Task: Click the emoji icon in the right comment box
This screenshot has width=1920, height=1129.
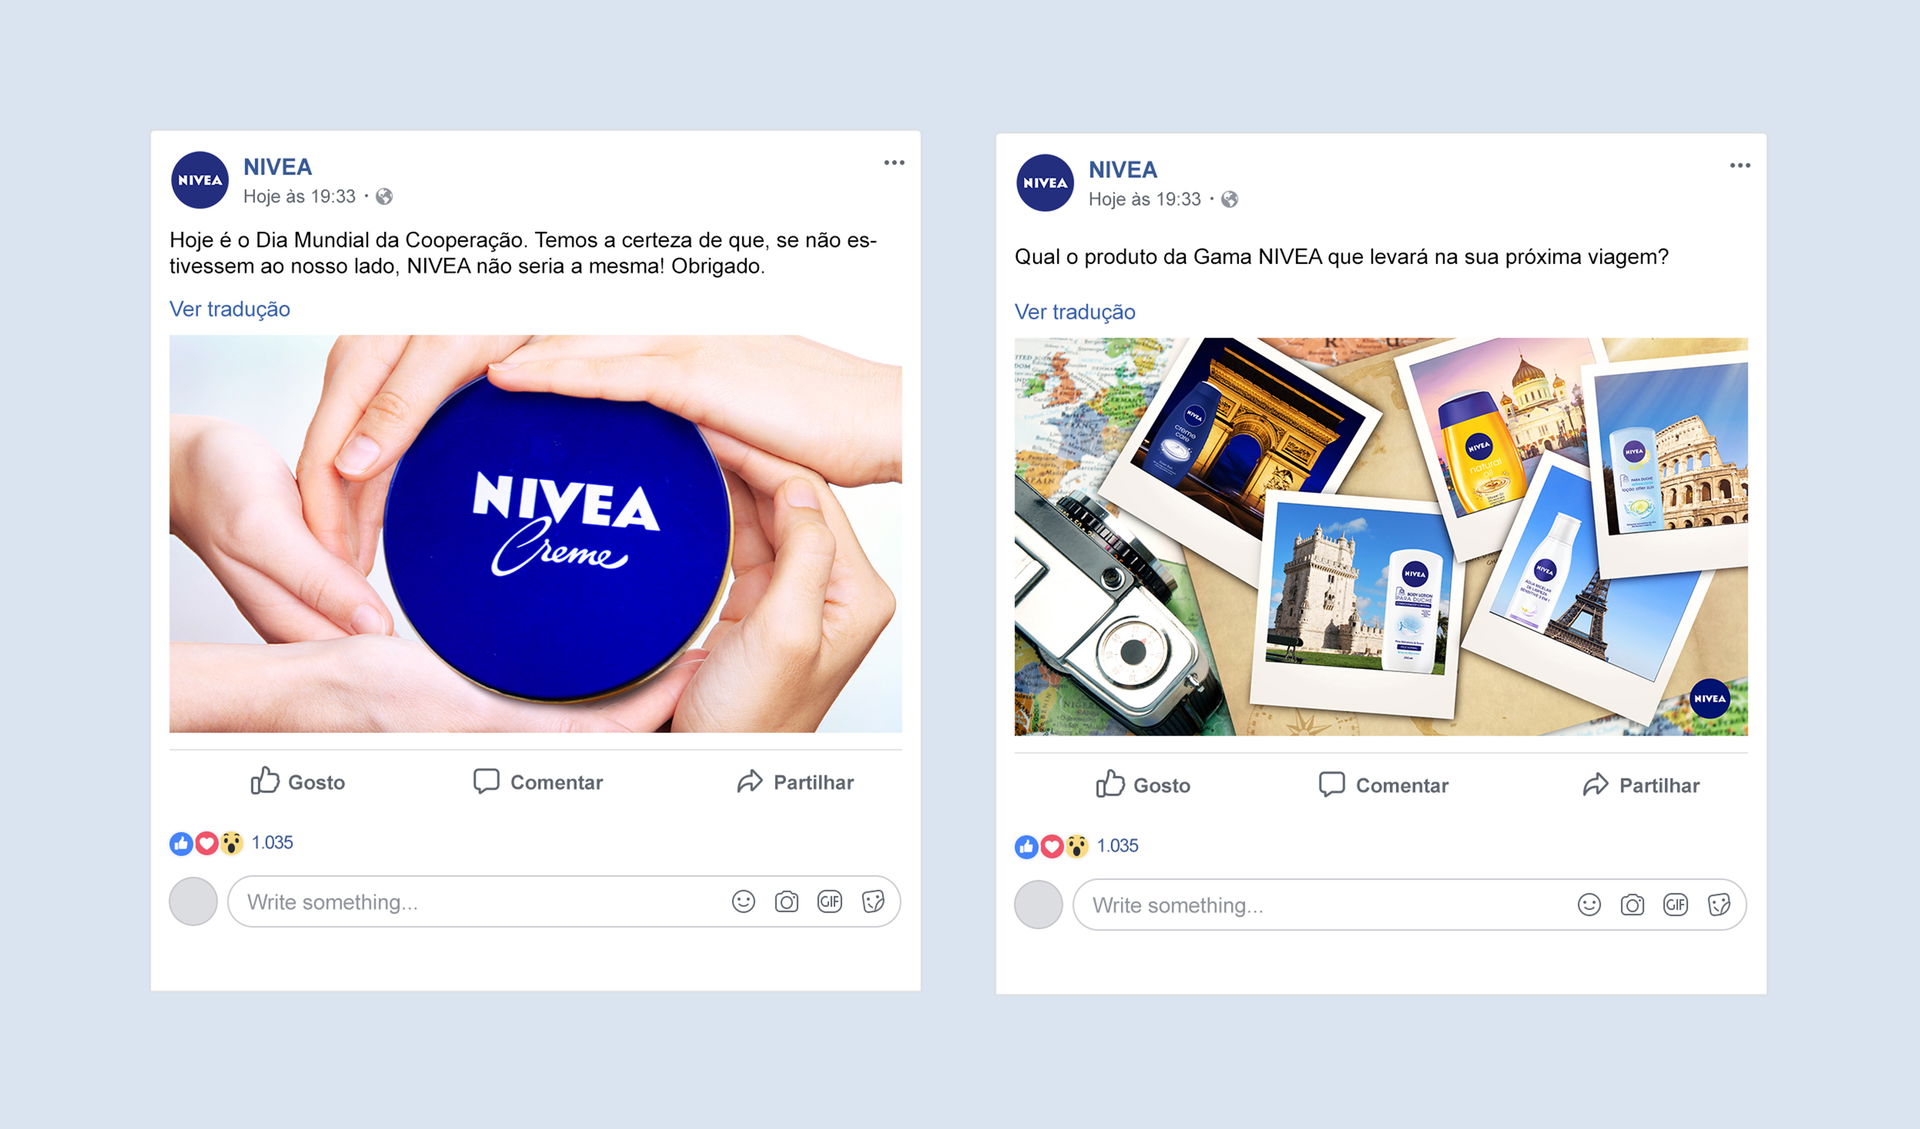Action: 1589,905
